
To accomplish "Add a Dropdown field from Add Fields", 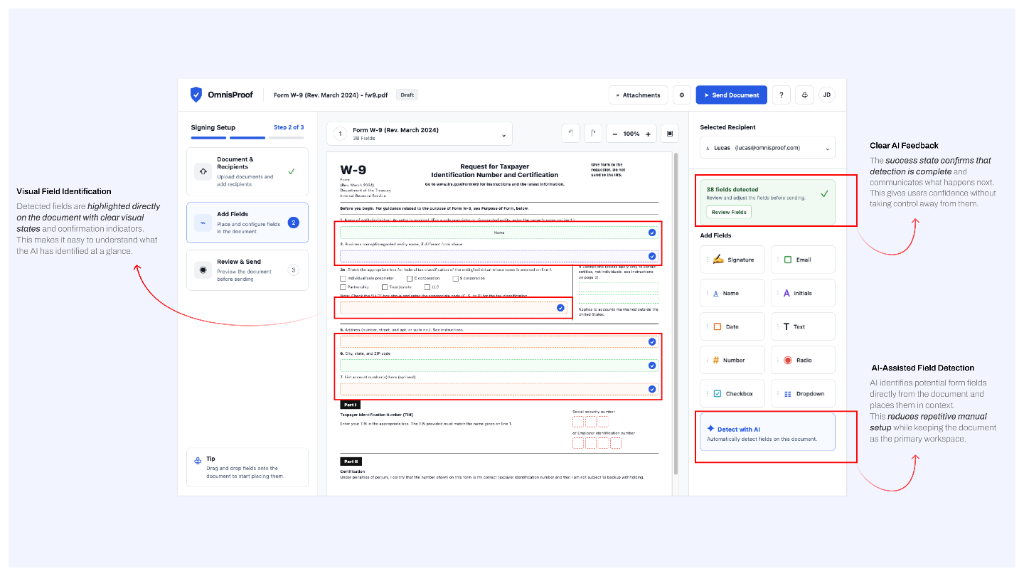I will tap(803, 394).
